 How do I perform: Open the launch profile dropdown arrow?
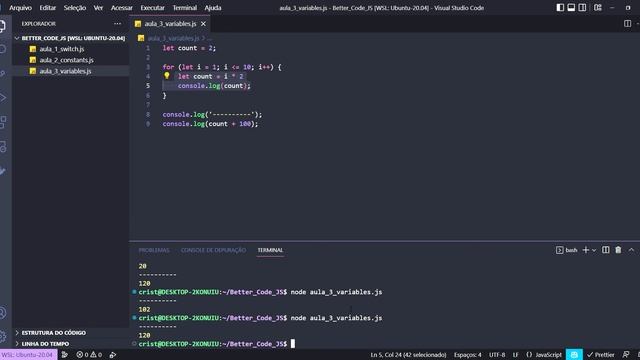point(594,250)
